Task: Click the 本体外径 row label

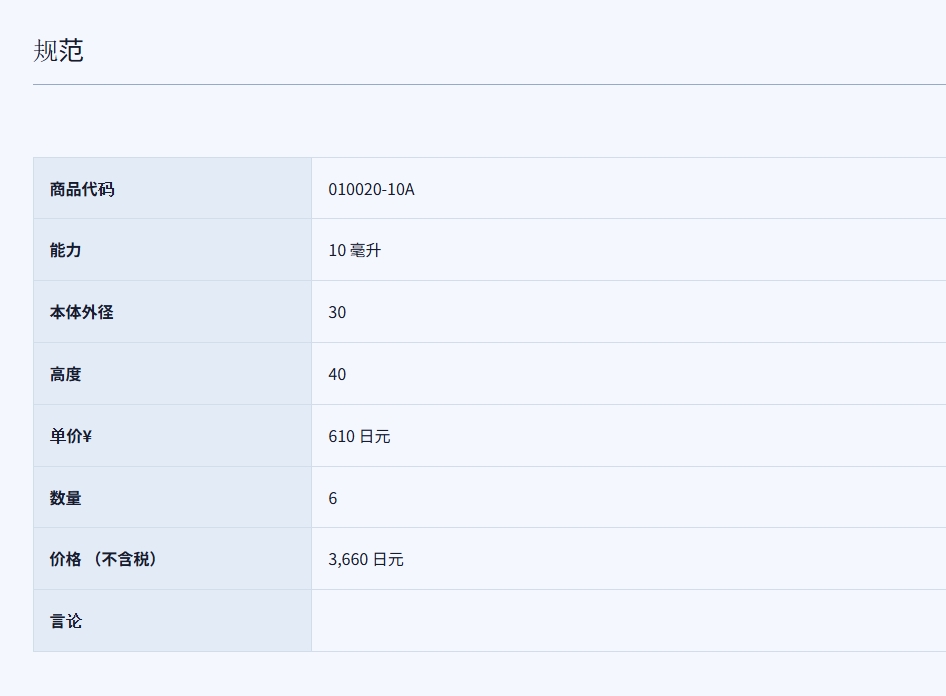Action: [82, 312]
